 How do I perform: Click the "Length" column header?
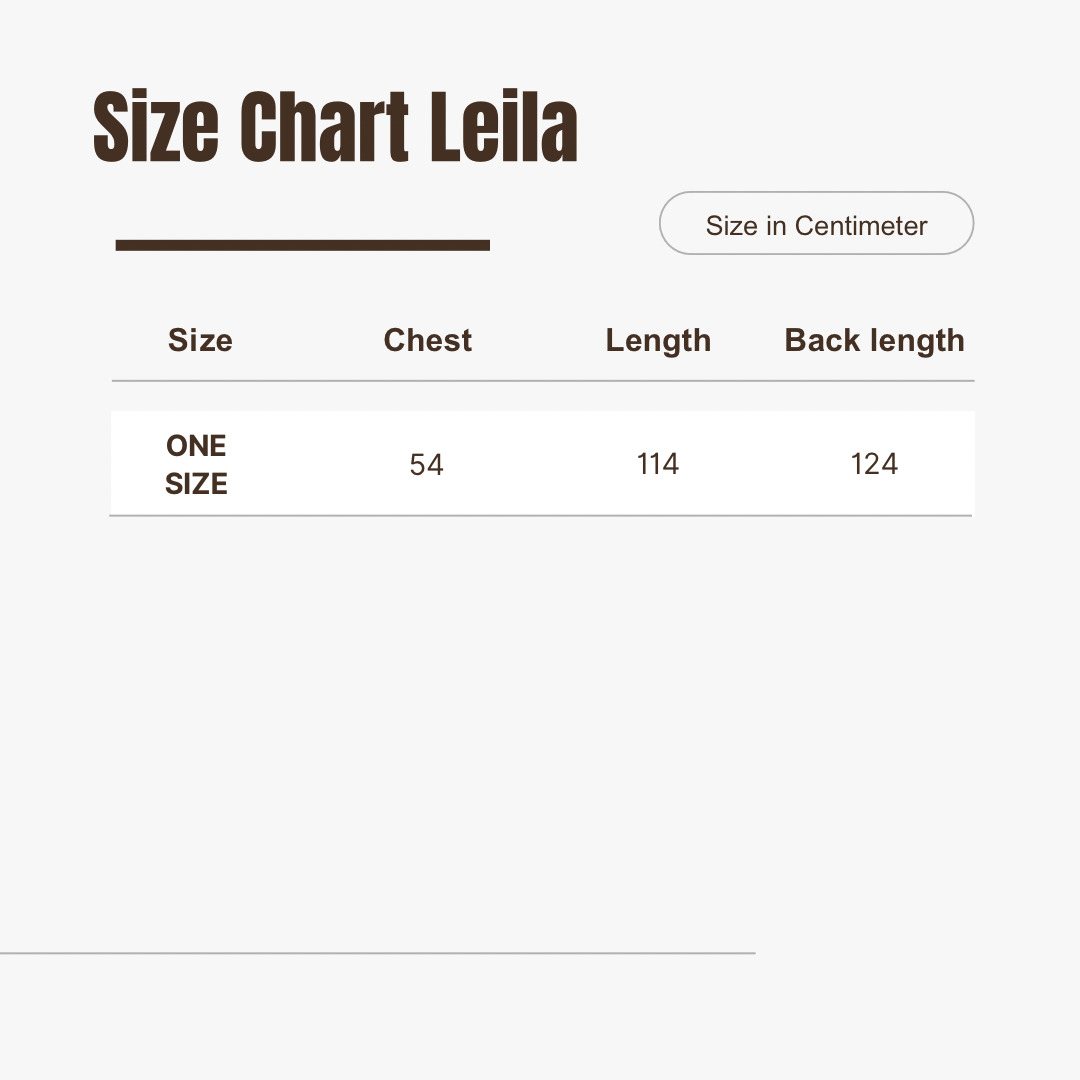(x=658, y=341)
